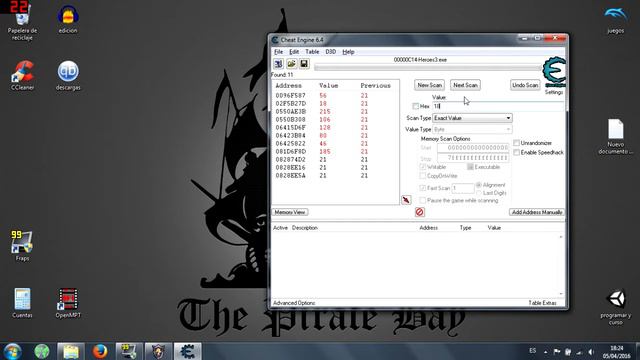Click Add Address Manually button
Viewport: 640px width, 360px height.
537,212
